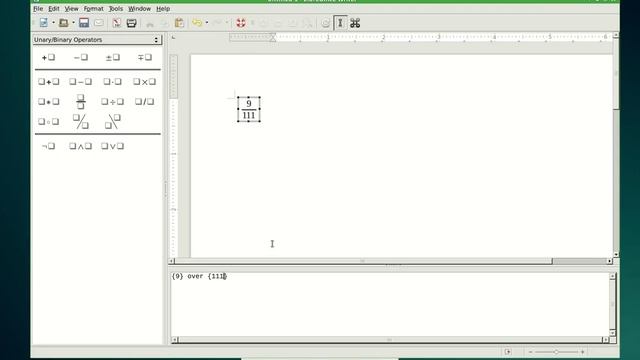The image size is (640, 360).
Task: Click the zoom in plus button
Action: [582, 352]
